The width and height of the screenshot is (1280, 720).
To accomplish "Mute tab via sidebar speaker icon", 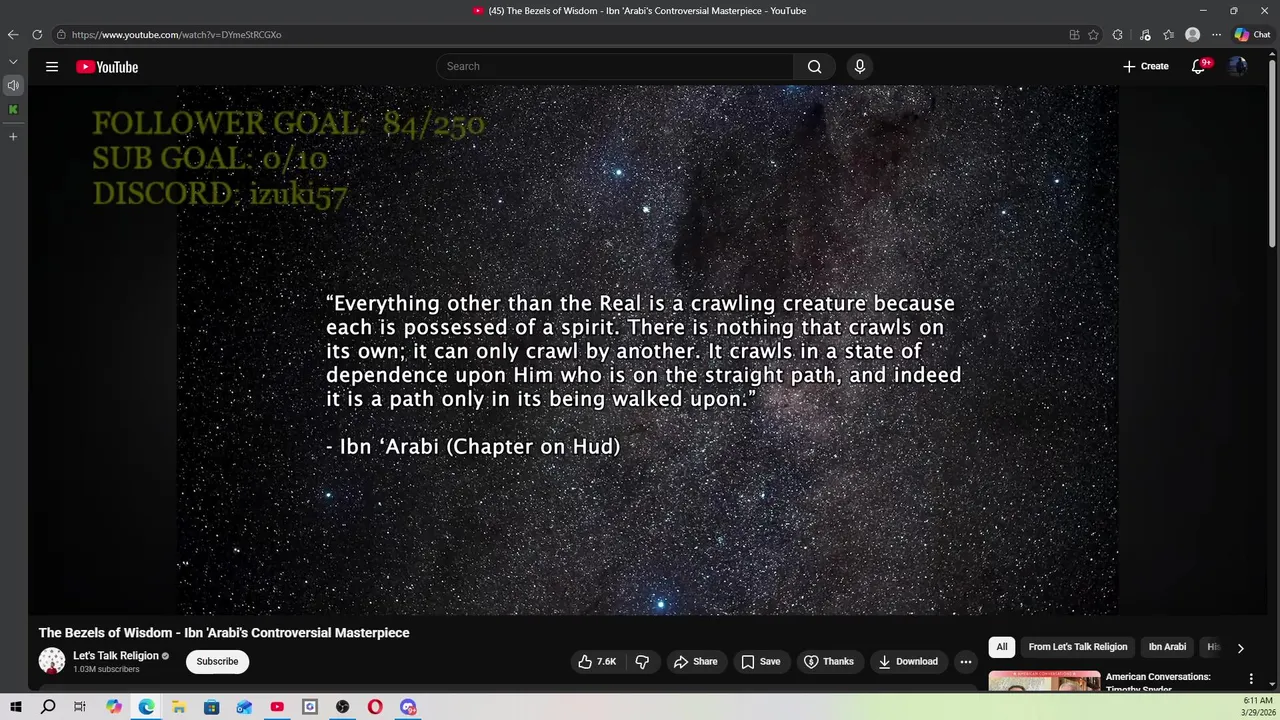I will pos(13,86).
